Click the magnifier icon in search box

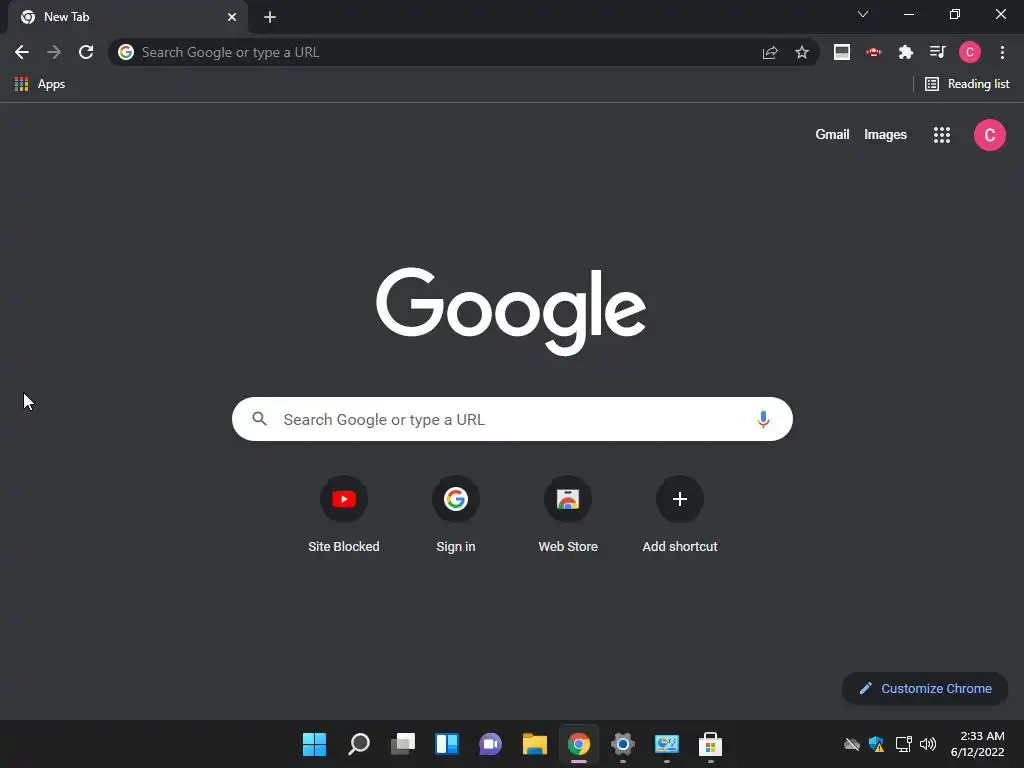point(259,419)
